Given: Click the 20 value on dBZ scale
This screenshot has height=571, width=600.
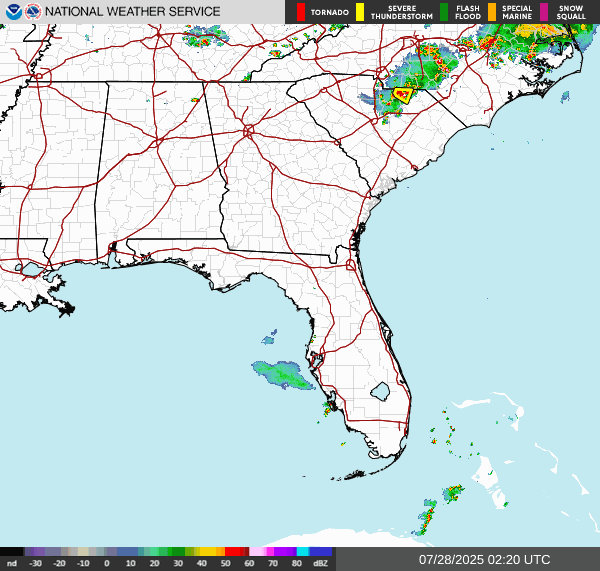Looking at the screenshot, I should click(154, 563).
